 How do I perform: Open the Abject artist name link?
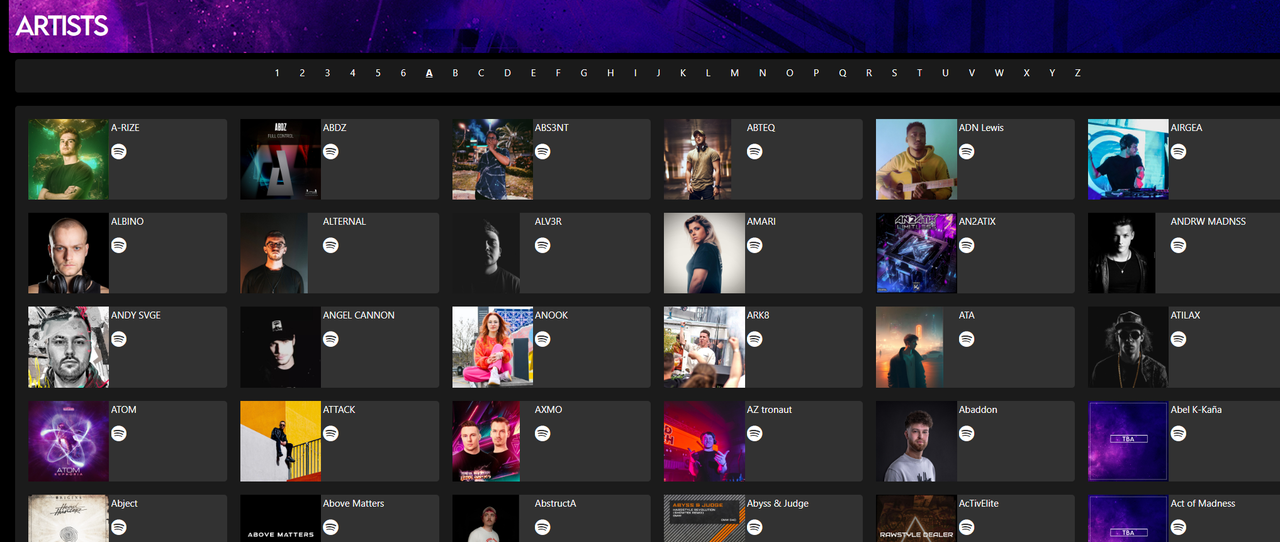click(125, 503)
